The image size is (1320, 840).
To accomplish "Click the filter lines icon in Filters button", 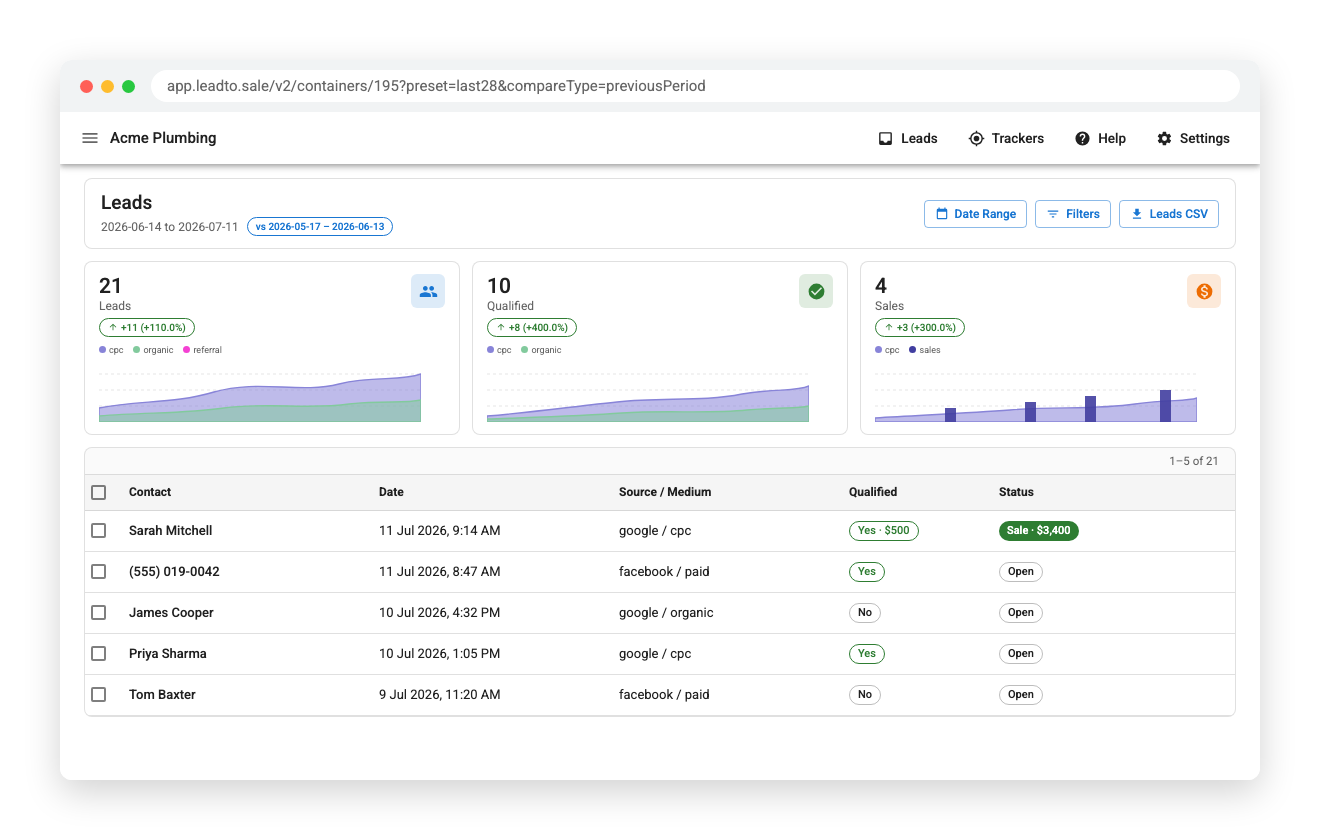I will click(x=1053, y=214).
